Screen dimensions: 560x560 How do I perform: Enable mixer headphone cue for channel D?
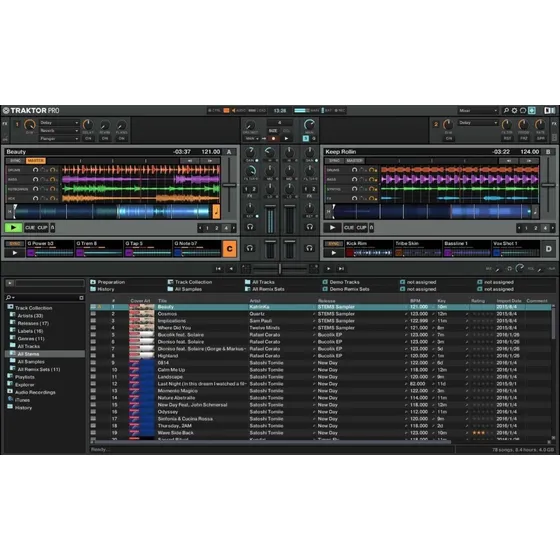click(x=310, y=248)
